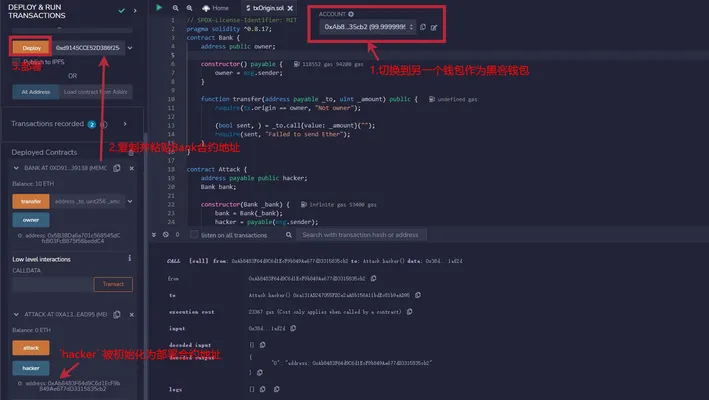Toggle the Publish to IPFS checkbox
Screen dimensions: 709x400
click(x=16, y=61)
